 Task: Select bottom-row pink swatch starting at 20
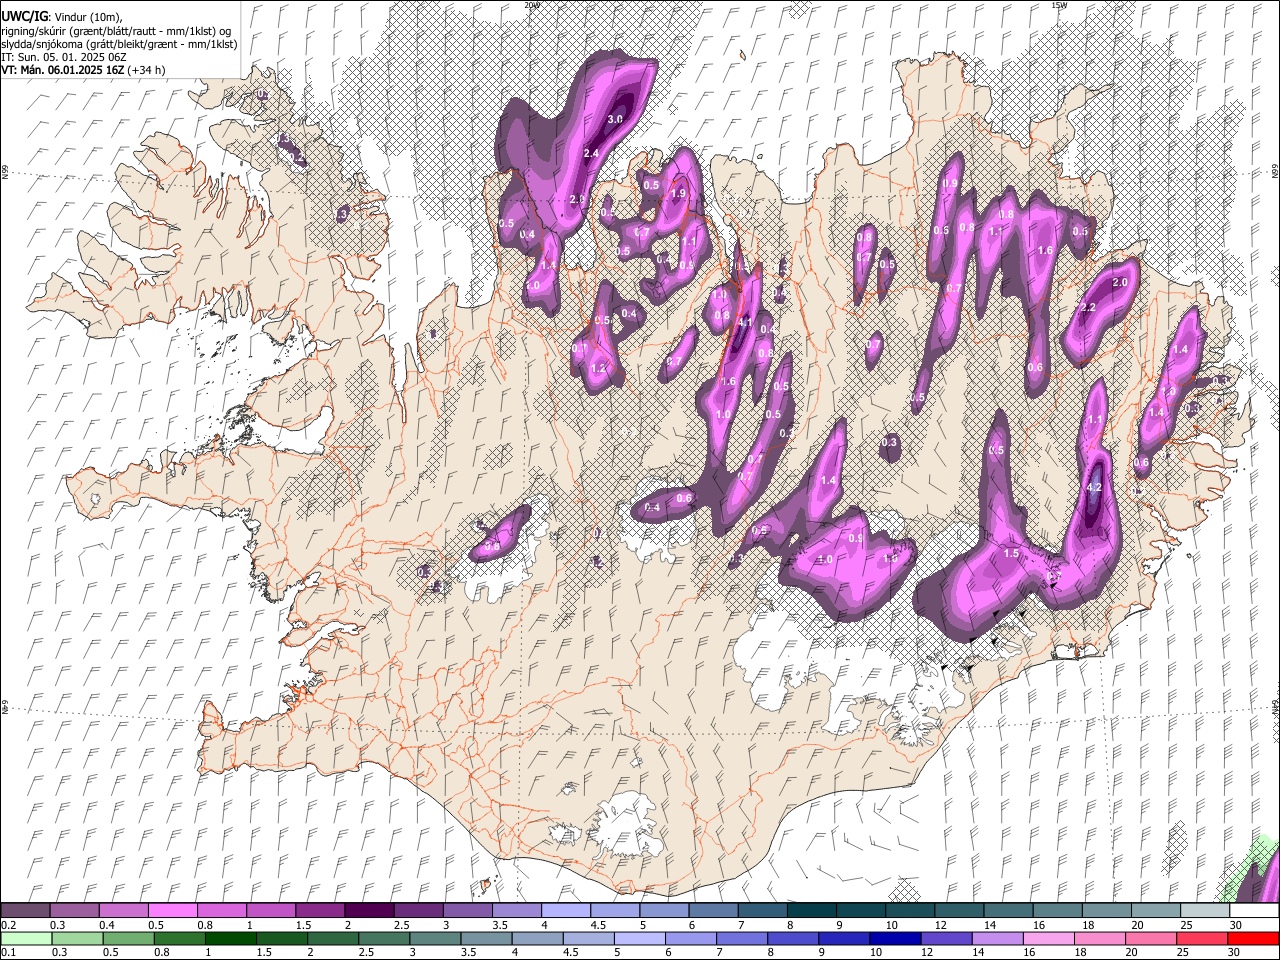[1152, 938]
